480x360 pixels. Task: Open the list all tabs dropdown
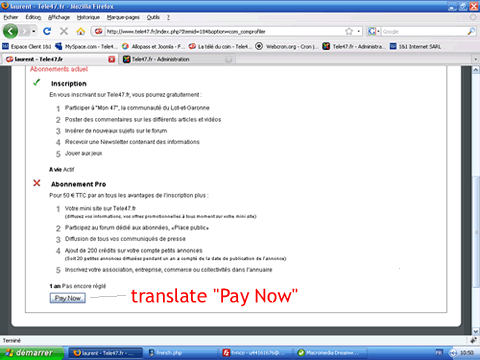point(475,59)
